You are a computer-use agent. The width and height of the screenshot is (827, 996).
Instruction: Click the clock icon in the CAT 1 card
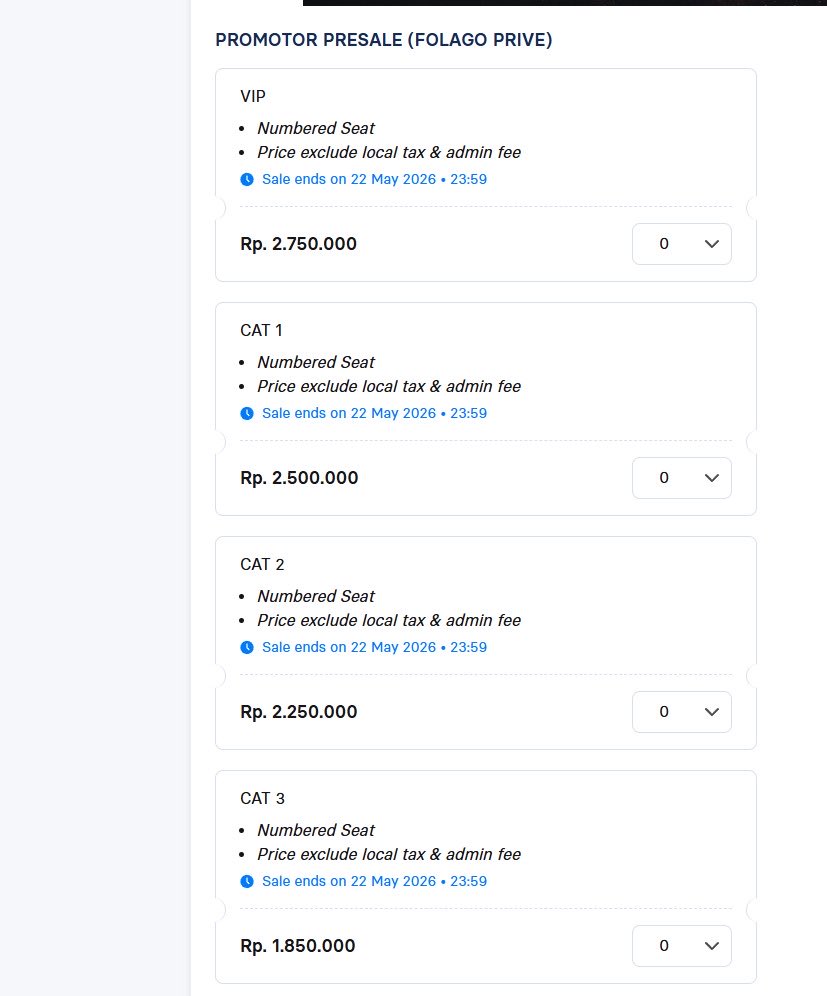click(247, 414)
